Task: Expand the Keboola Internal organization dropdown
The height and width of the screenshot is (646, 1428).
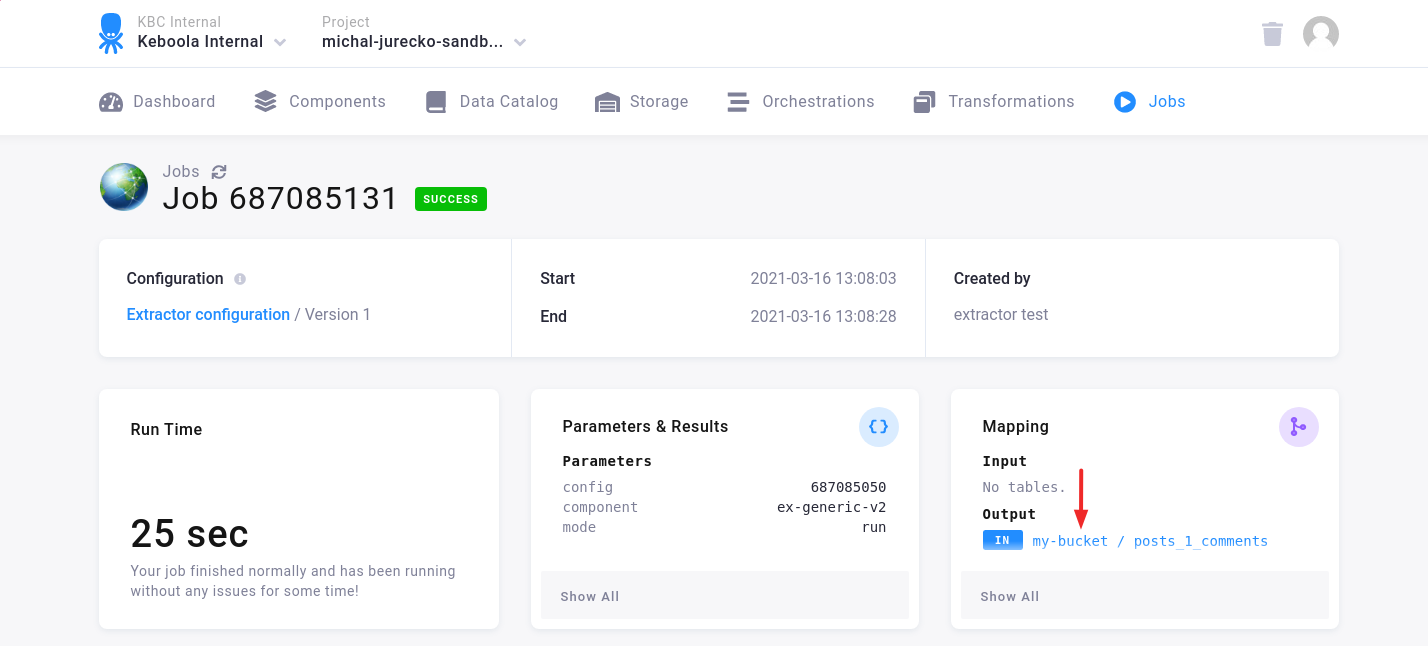Action: pyautogui.click(x=280, y=42)
